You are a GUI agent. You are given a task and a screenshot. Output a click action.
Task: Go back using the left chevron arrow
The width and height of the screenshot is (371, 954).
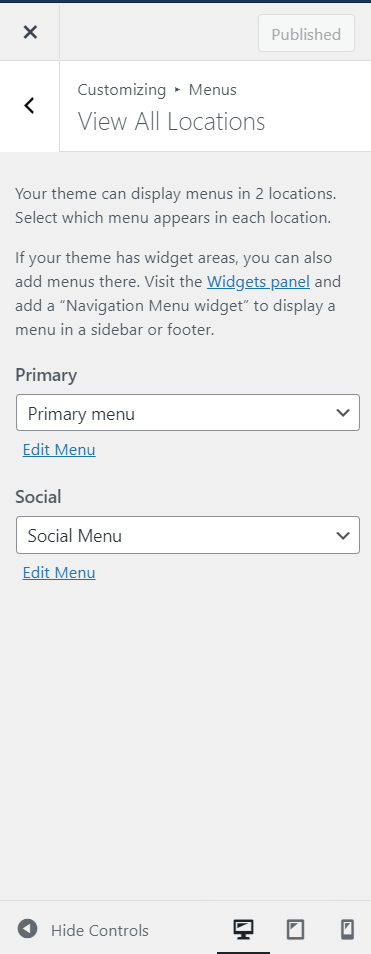click(x=29, y=106)
